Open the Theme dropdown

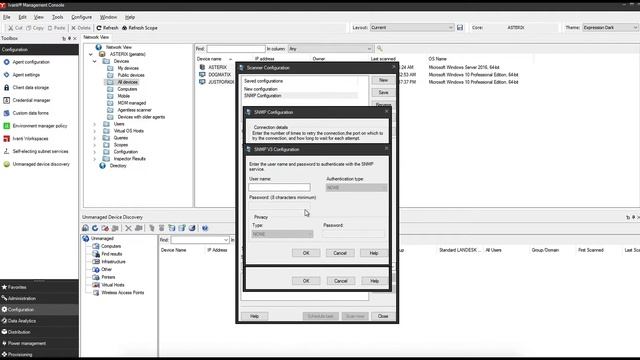point(610,27)
